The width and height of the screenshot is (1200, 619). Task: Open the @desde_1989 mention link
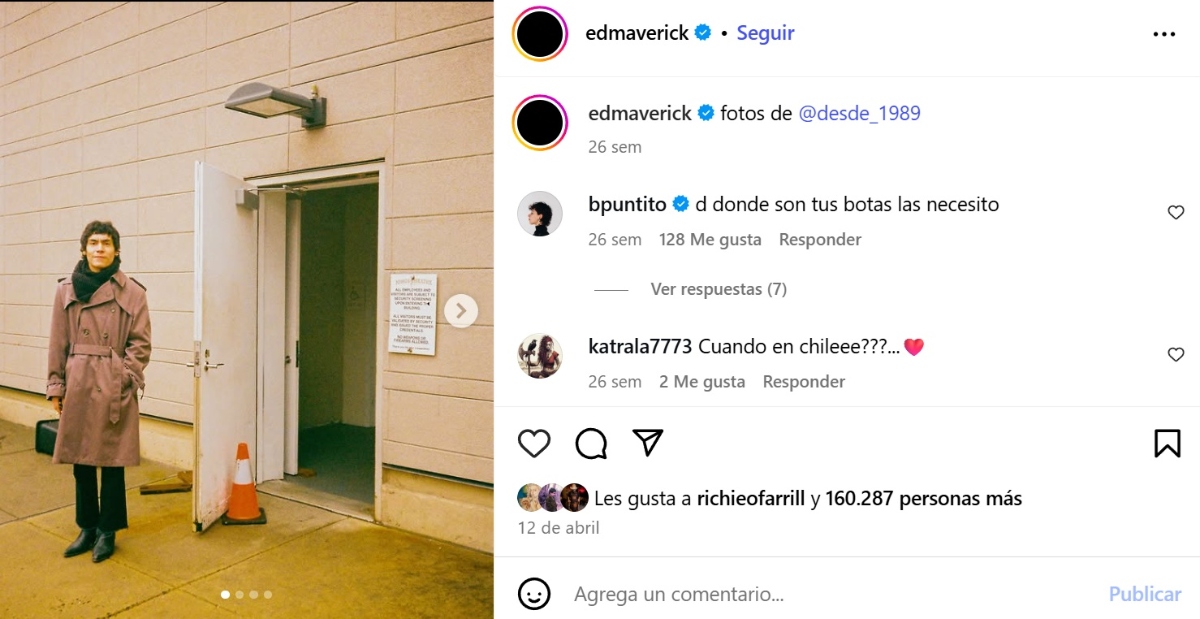point(859,113)
